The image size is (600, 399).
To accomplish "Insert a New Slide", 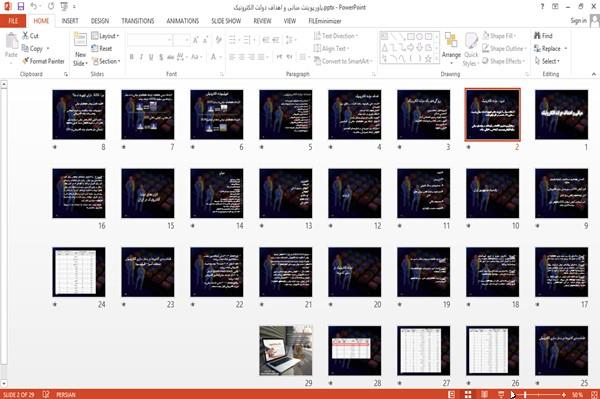I will click(x=80, y=49).
